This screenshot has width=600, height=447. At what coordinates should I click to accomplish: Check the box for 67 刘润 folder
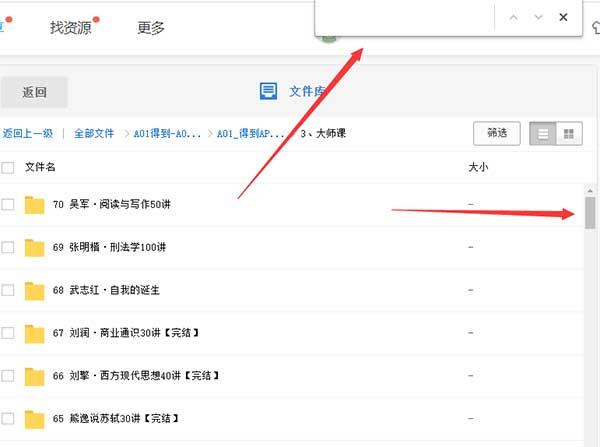coord(8,333)
